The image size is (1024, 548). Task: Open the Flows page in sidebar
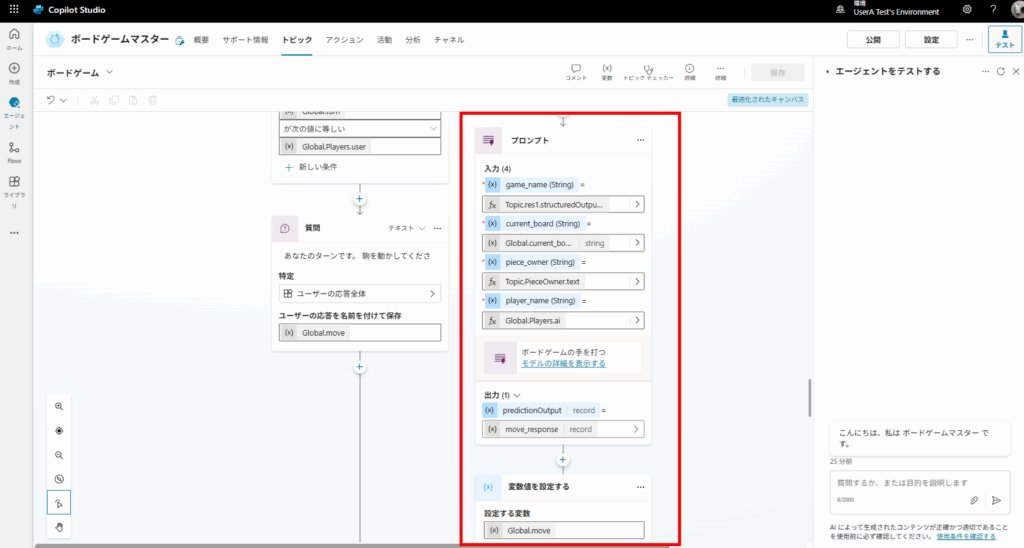pos(14,152)
